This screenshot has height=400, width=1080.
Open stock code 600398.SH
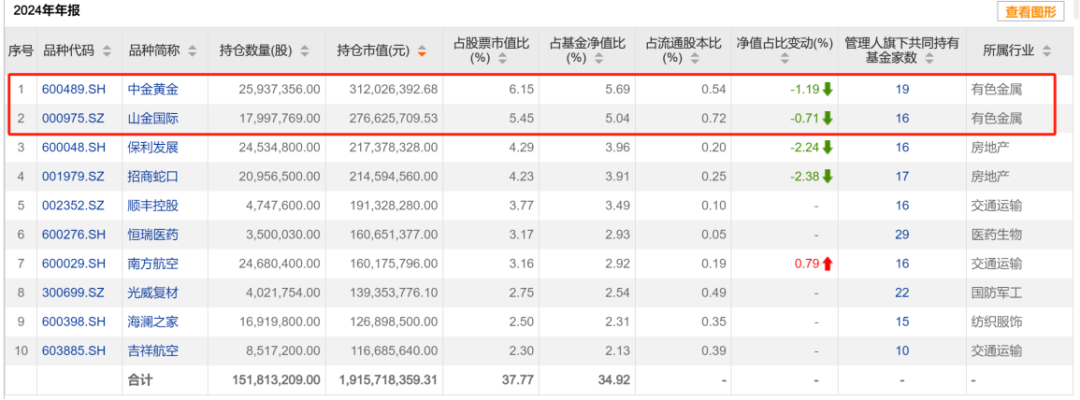pos(74,322)
